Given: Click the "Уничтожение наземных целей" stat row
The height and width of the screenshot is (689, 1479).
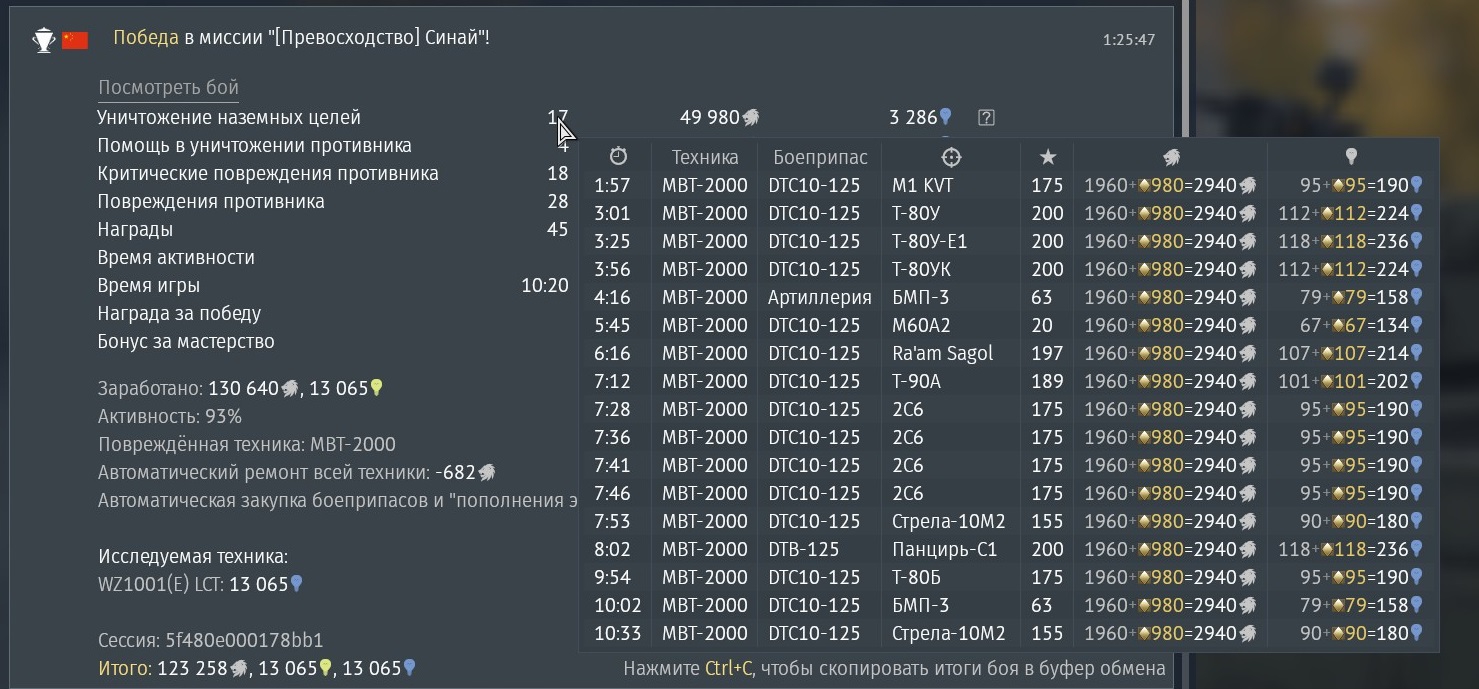Looking at the screenshot, I should click(x=229, y=118).
